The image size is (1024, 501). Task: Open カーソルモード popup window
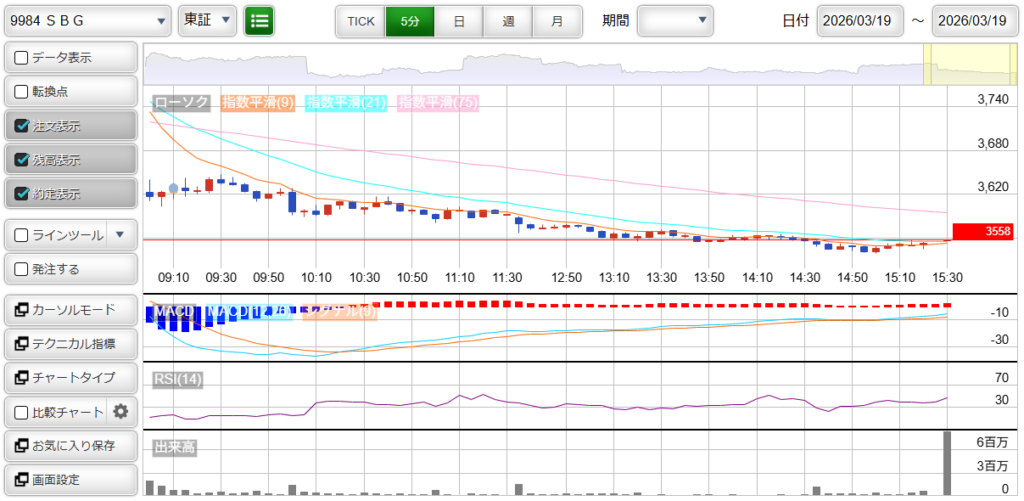[x=70, y=310]
